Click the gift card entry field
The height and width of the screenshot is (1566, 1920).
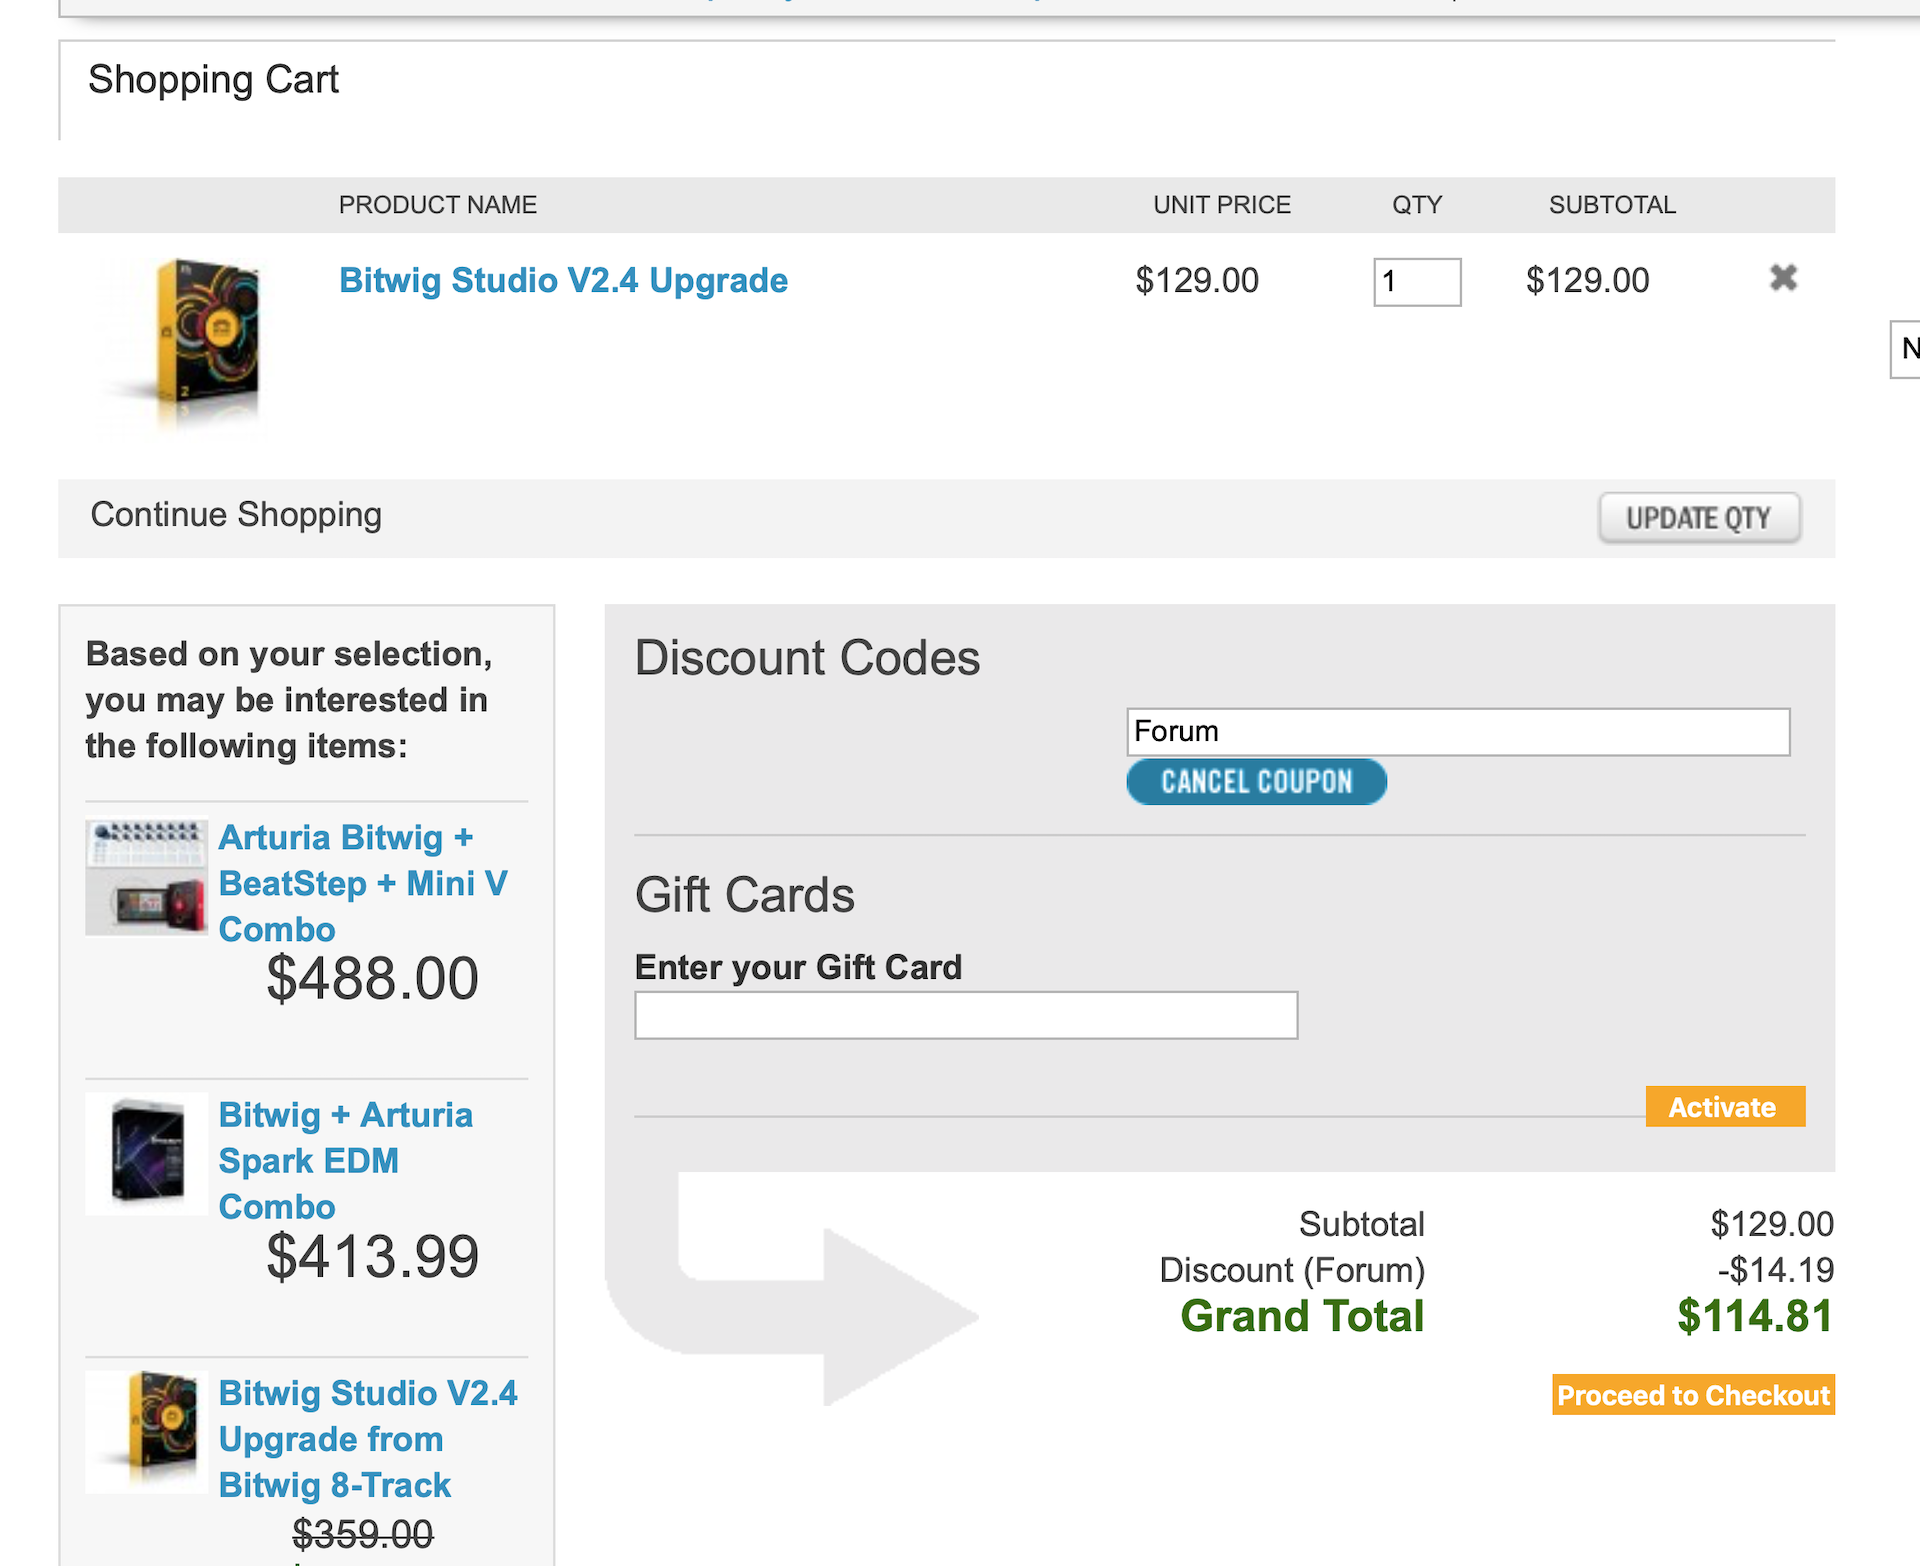pos(965,1015)
